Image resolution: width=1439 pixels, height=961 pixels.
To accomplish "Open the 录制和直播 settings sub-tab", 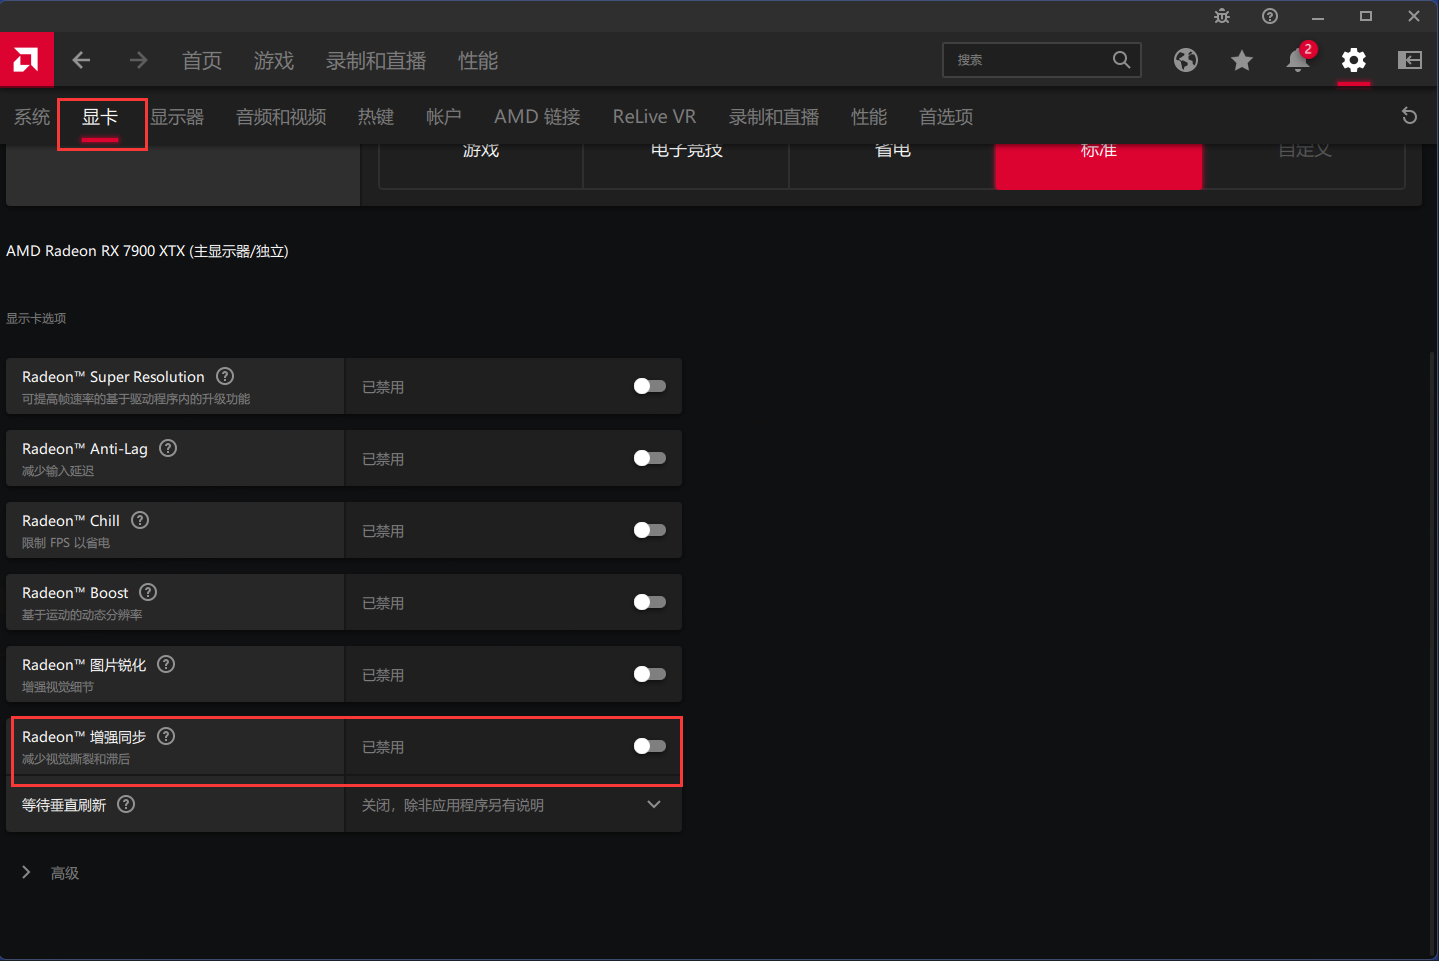I will (x=774, y=117).
